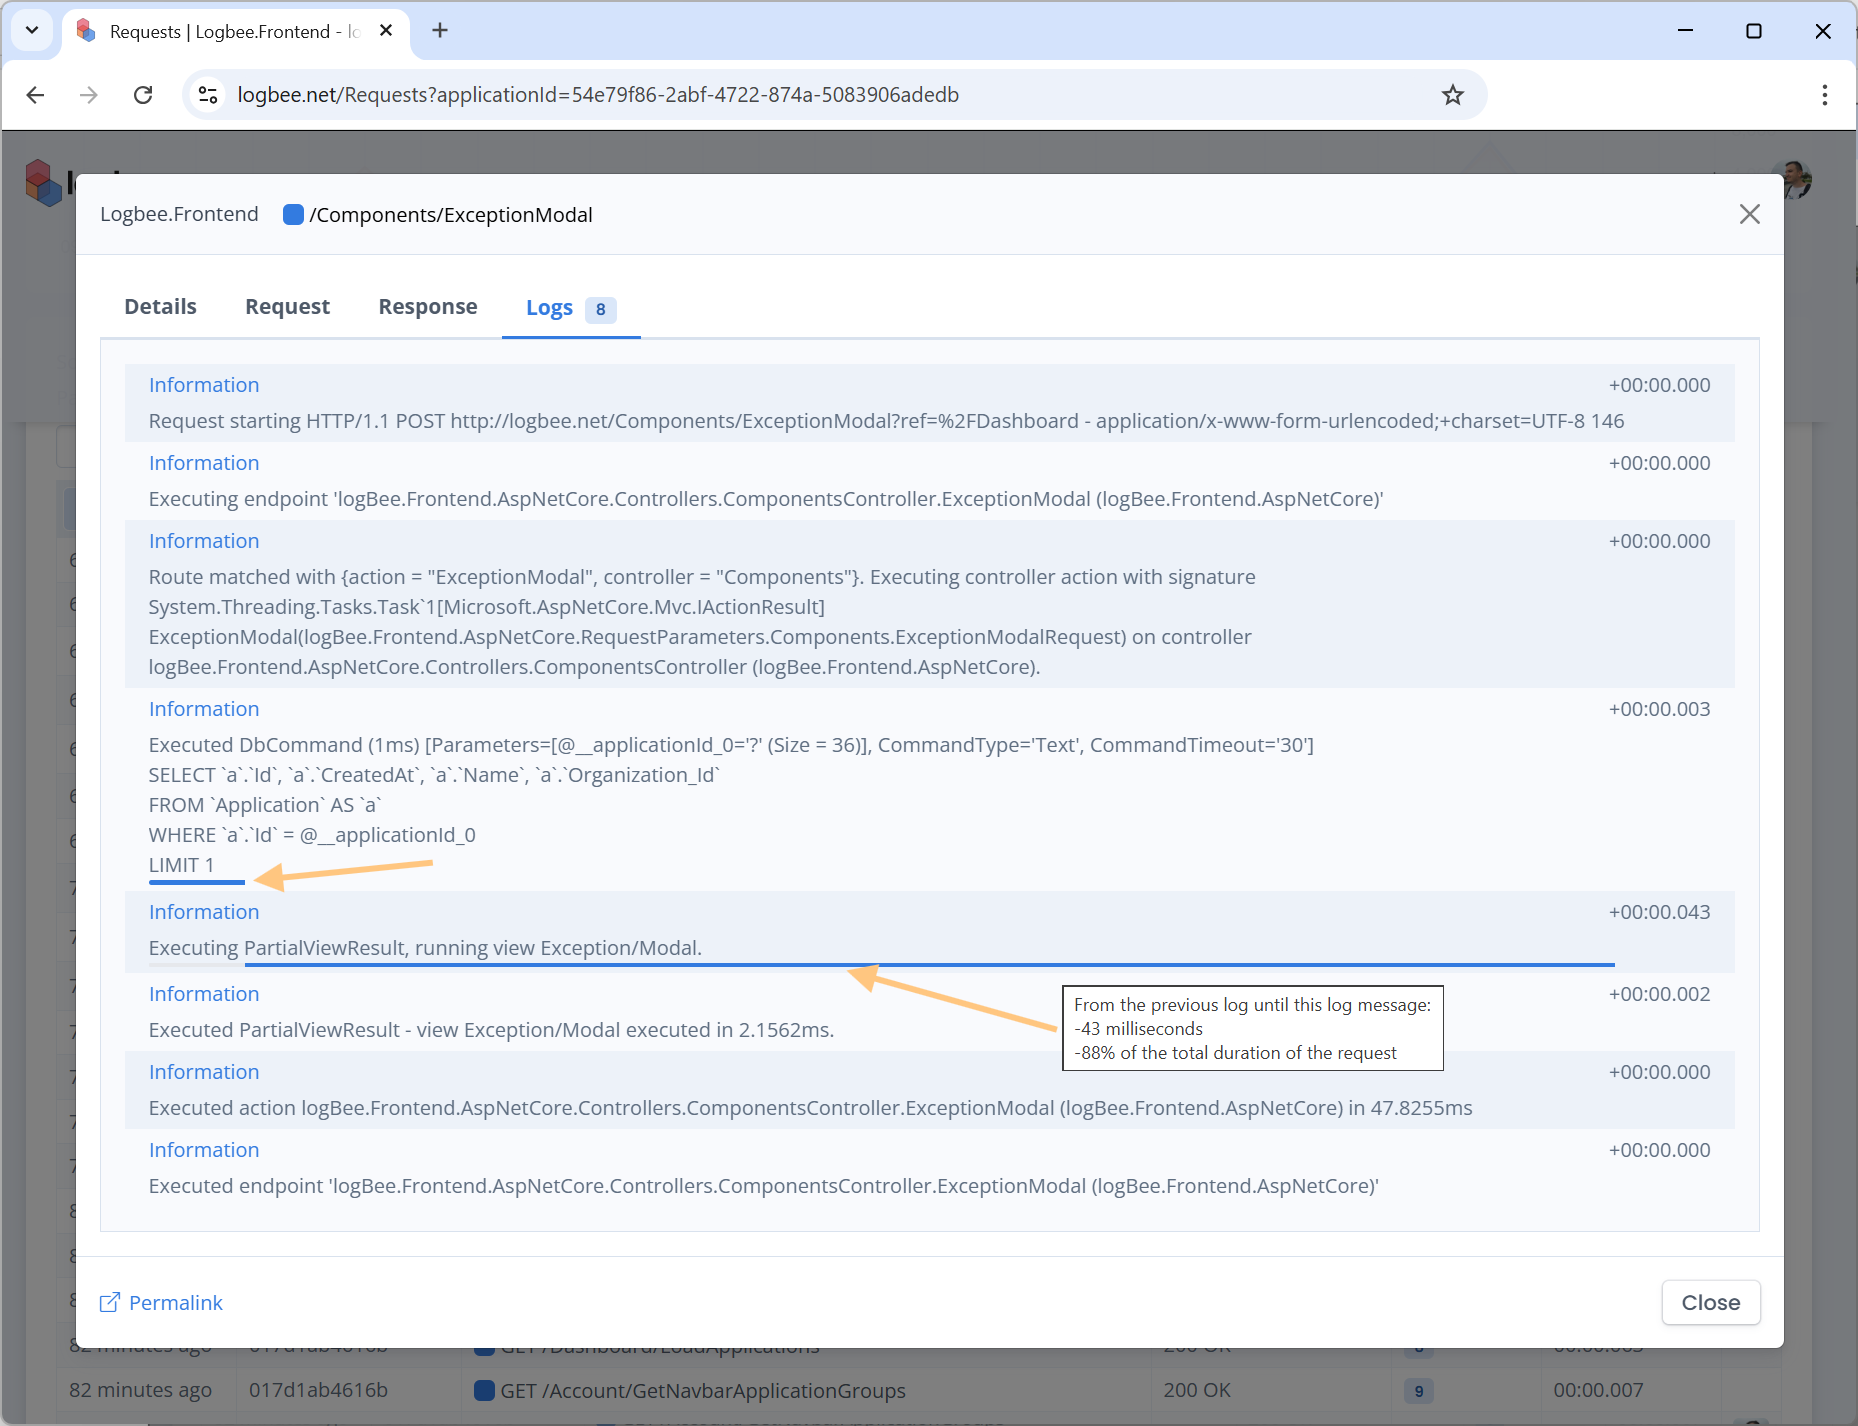Viewport: 1858px width, 1426px height.
Task: Go back to the previous page
Action: click(x=36, y=95)
